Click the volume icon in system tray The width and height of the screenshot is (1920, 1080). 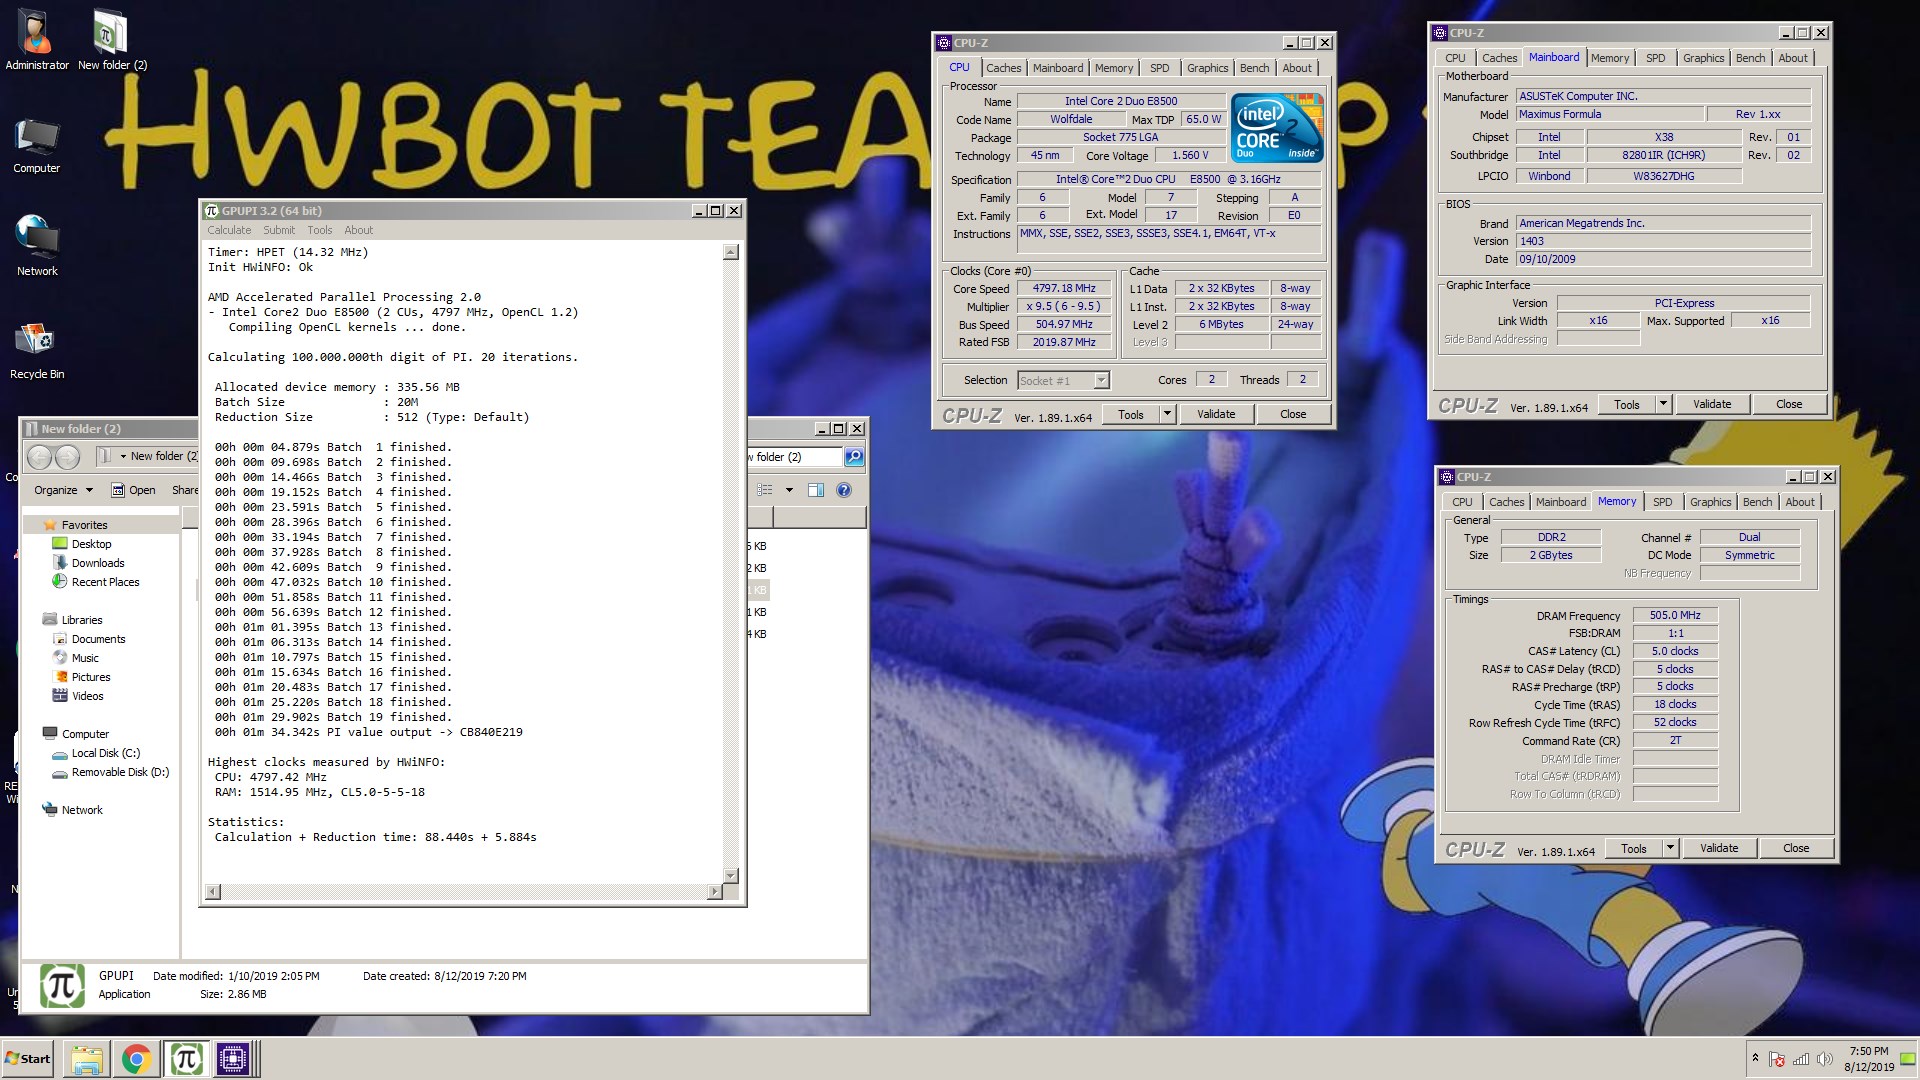(1824, 1059)
